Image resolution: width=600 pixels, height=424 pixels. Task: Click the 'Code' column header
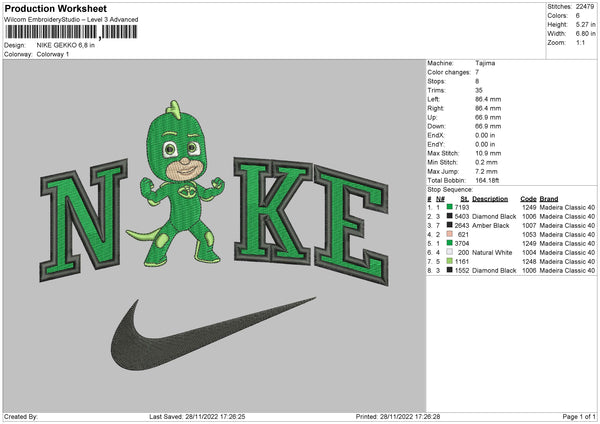point(528,199)
